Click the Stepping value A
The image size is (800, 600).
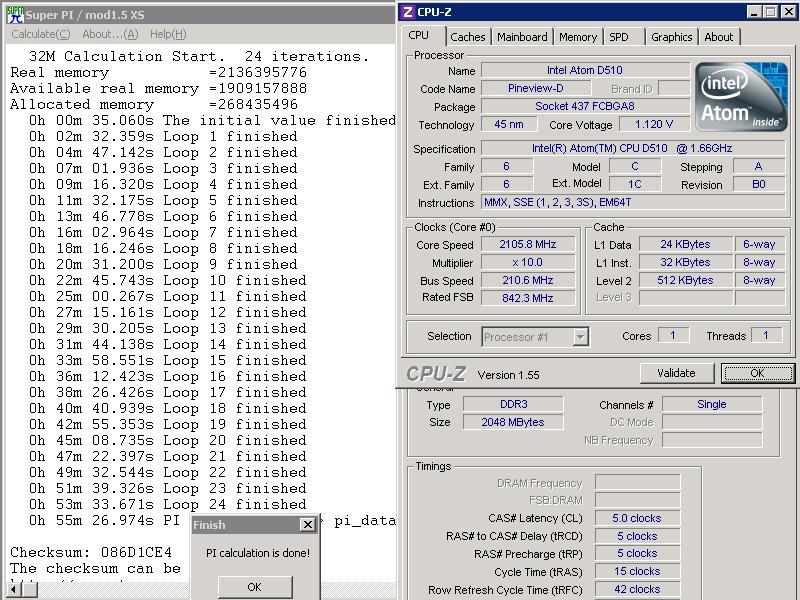(x=759, y=166)
